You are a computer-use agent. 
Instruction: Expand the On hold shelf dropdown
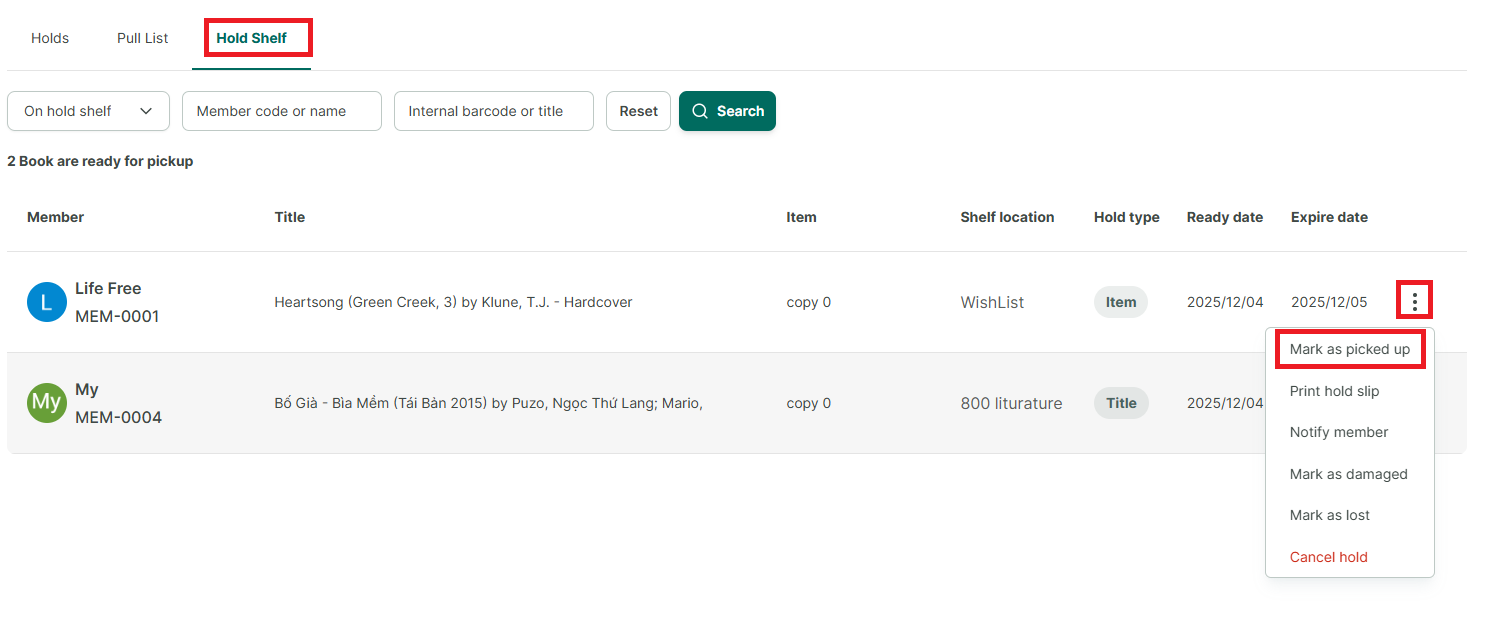[x=89, y=111]
